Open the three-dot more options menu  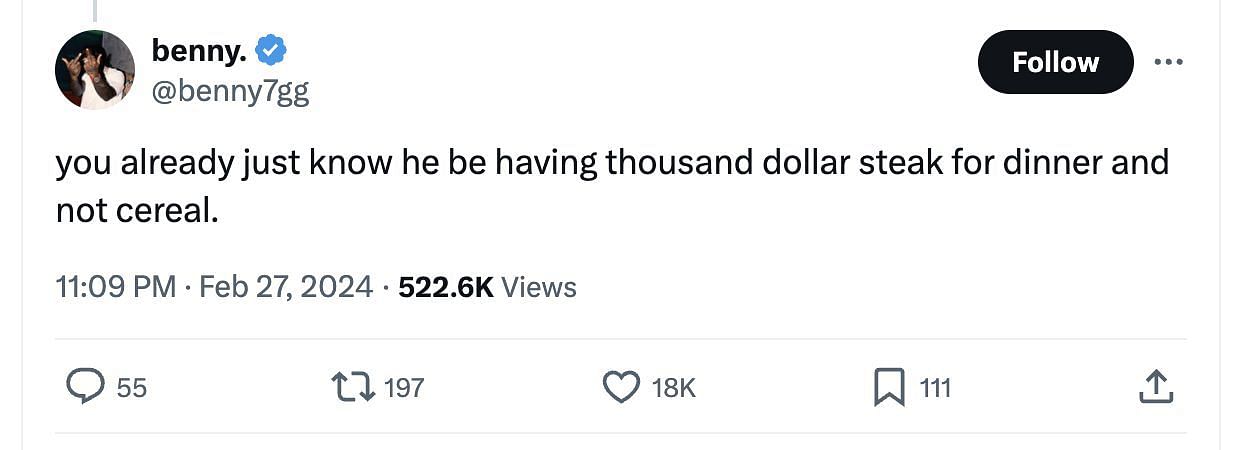1168,62
